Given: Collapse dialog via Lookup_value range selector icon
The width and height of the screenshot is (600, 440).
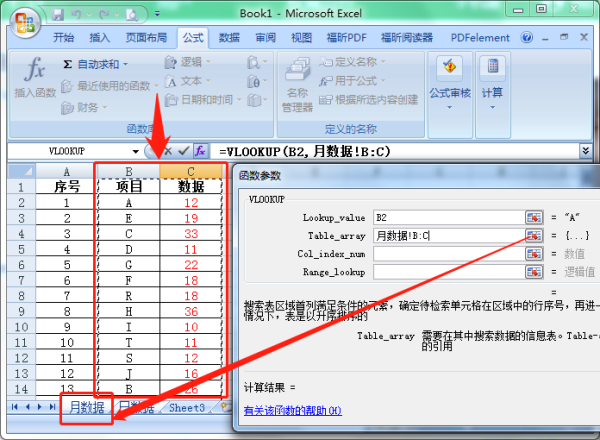Looking at the screenshot, I should click(x=534, y=218).
